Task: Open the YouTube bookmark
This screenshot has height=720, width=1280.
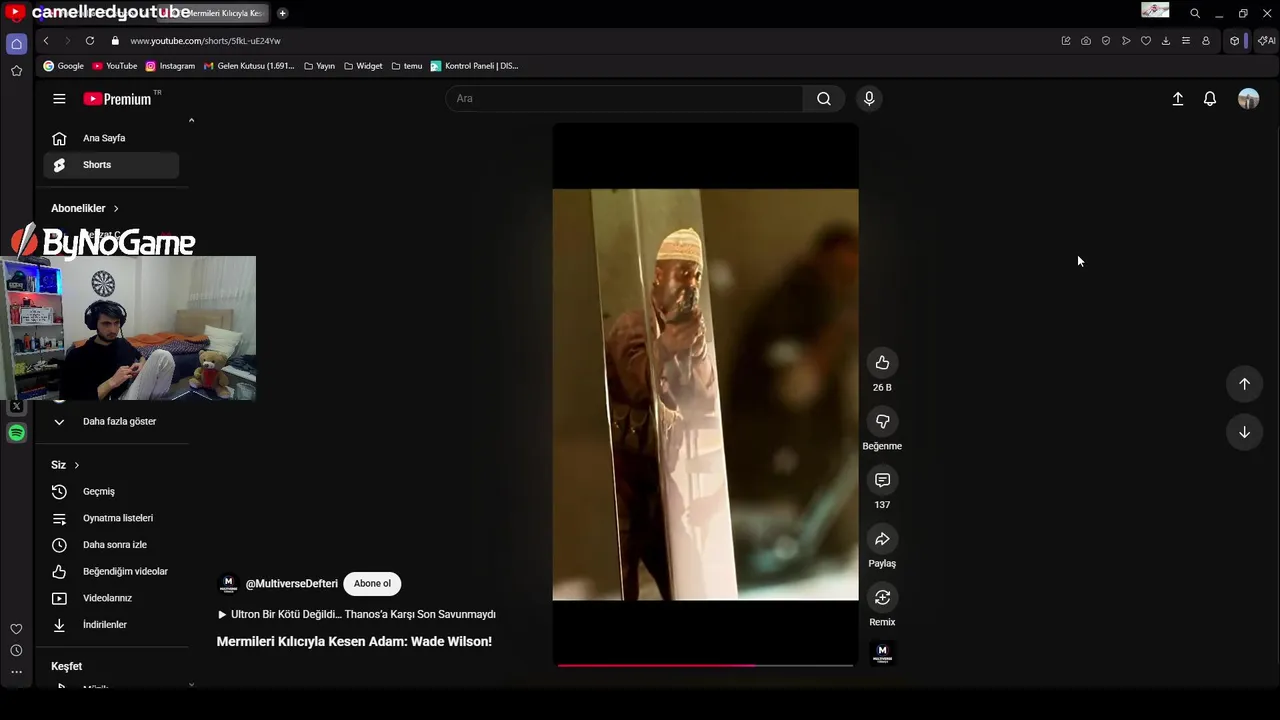Action: click(x=115, y=66)
